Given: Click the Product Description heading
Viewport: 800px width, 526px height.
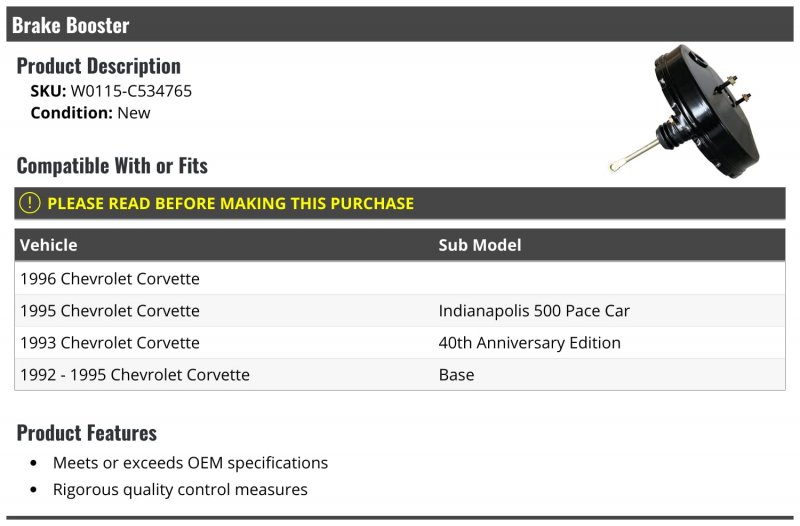Looking at the screenshot, I should pyautogui.click(x=98, y=66).
